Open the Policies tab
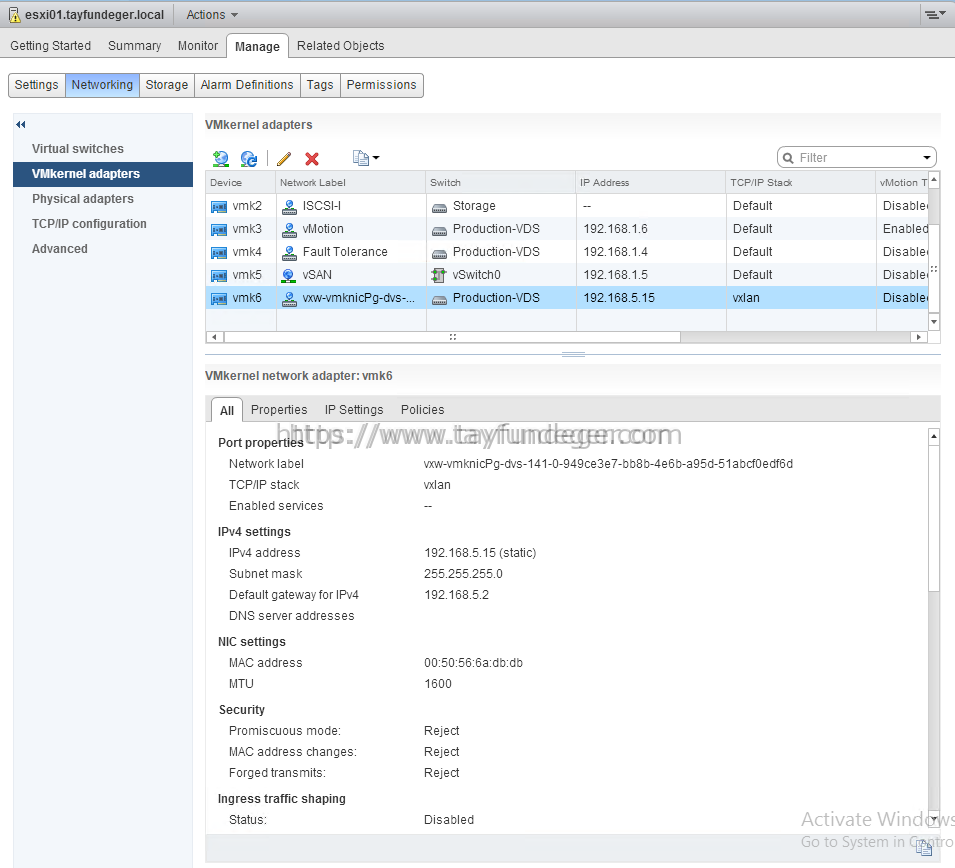Image resolution: width=955 pixels, height=868 pixels. (x=423, y=410)
